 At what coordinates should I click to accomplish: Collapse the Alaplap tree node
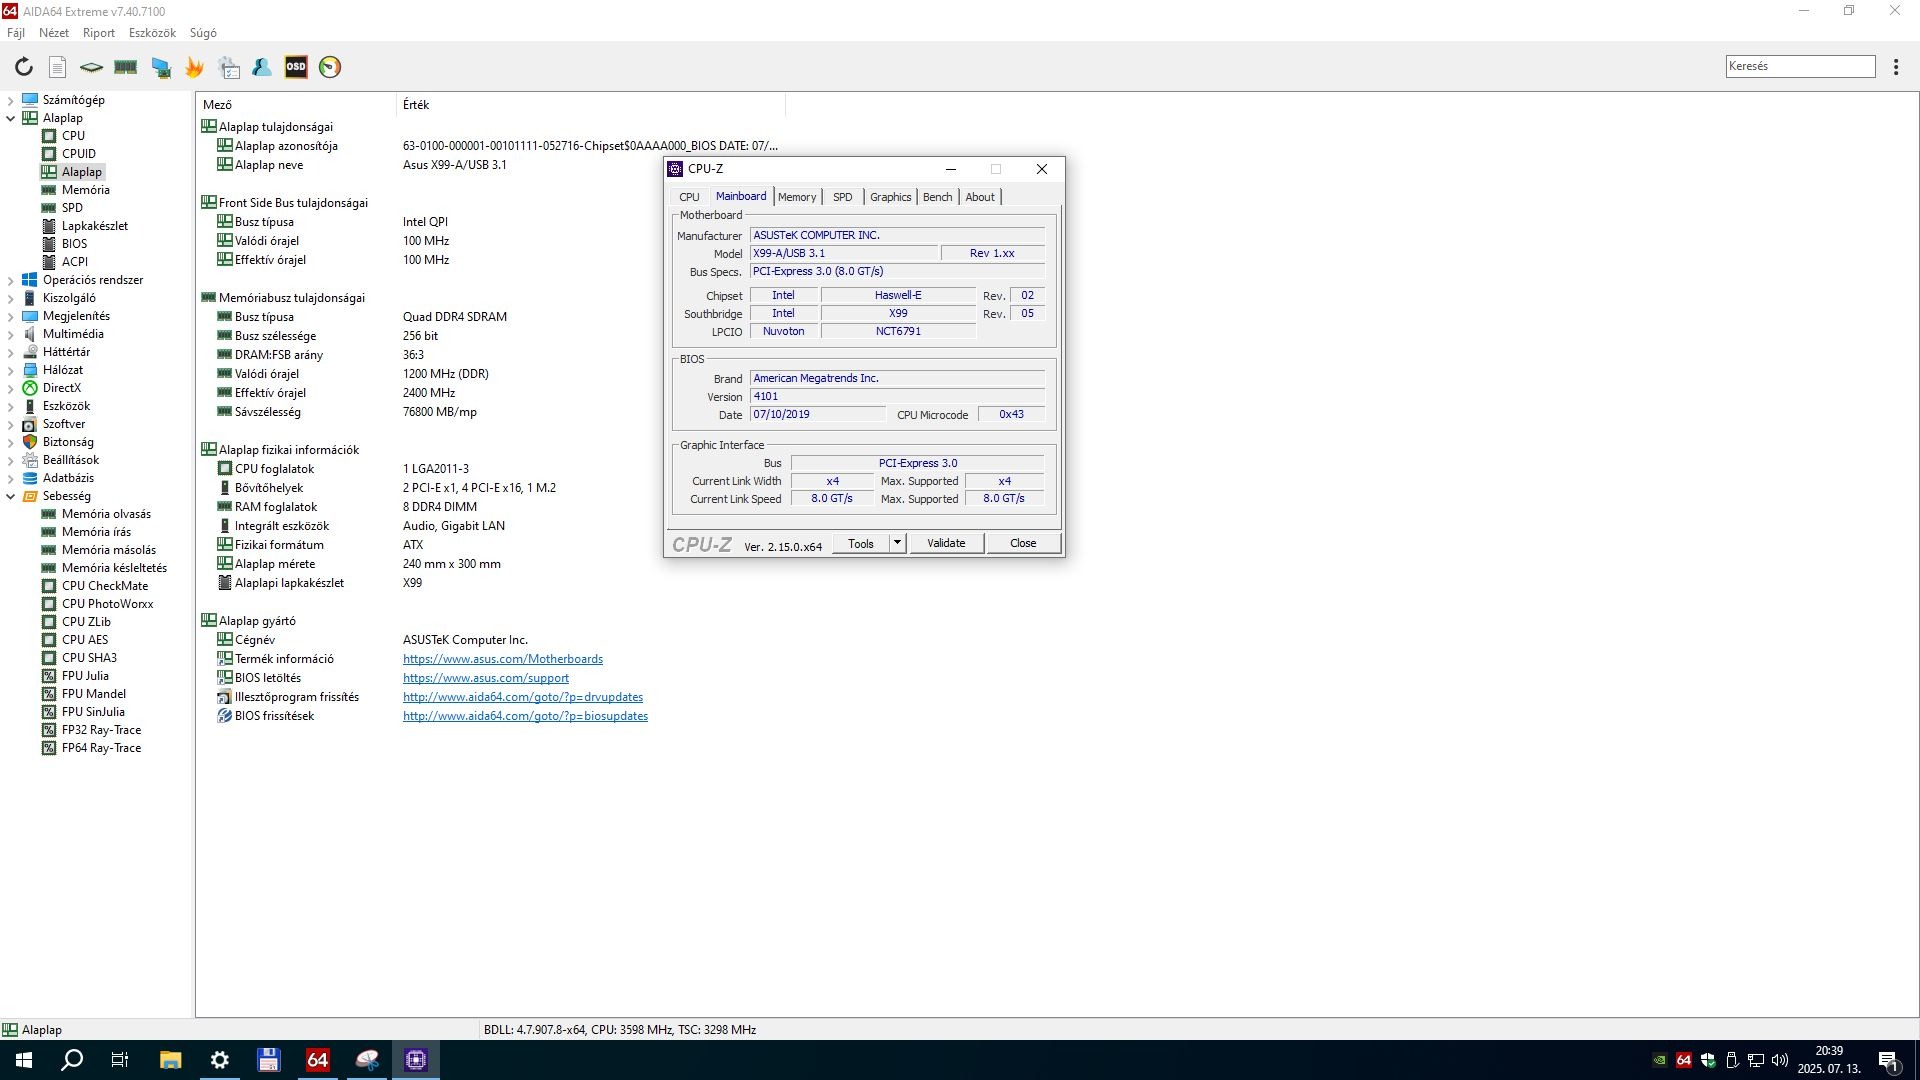pos(11,118)
